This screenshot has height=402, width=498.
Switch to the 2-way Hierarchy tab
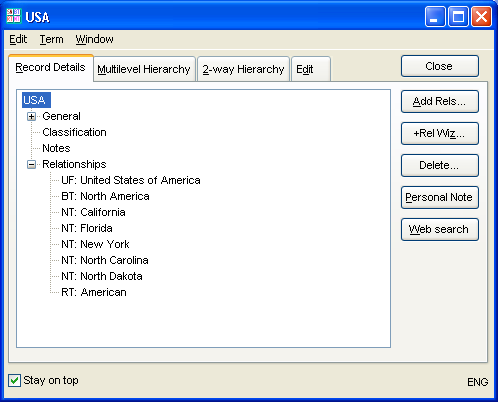pyautogui.click(x=243, y=69)
